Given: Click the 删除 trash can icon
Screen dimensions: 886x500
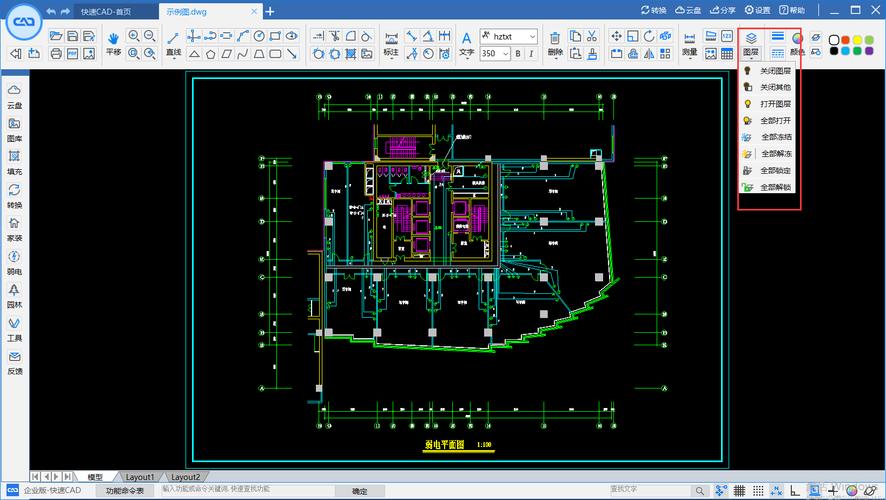Looking at the screenshot, I should click(555, 43).
